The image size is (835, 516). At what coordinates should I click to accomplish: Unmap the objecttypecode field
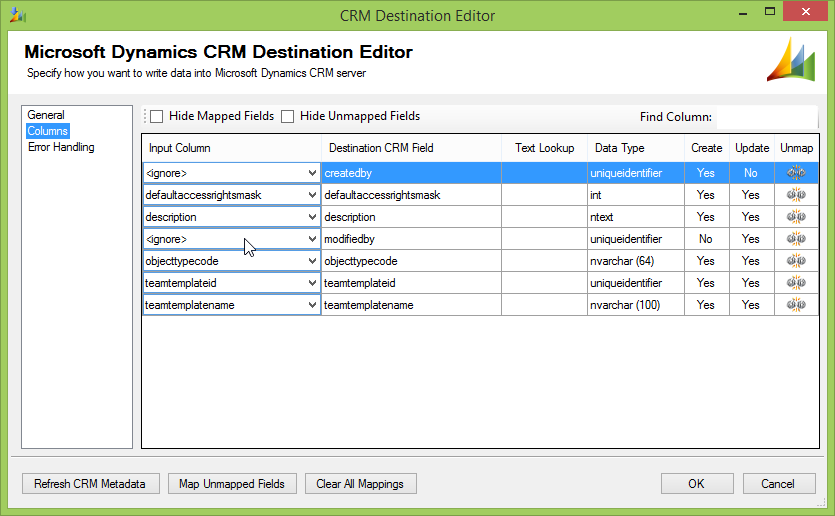796,261
